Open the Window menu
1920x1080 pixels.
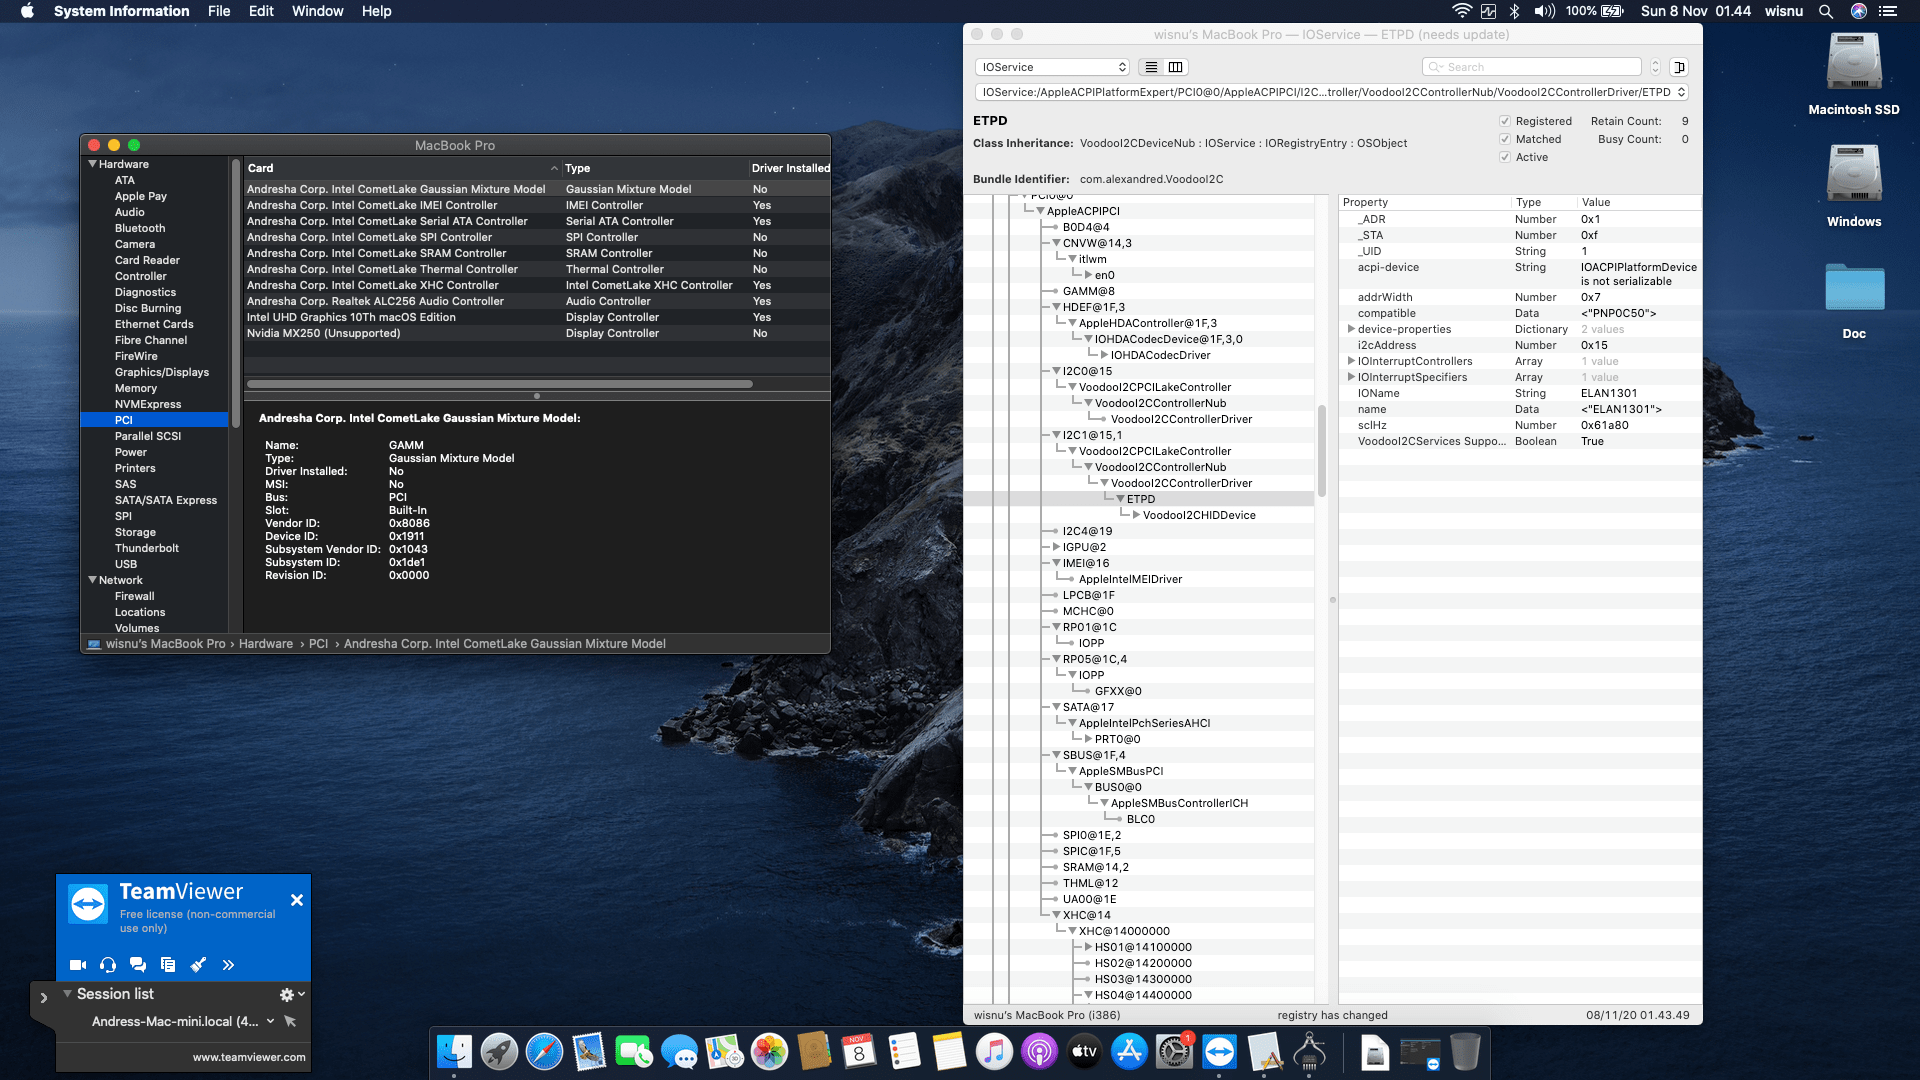pos(317,11)
